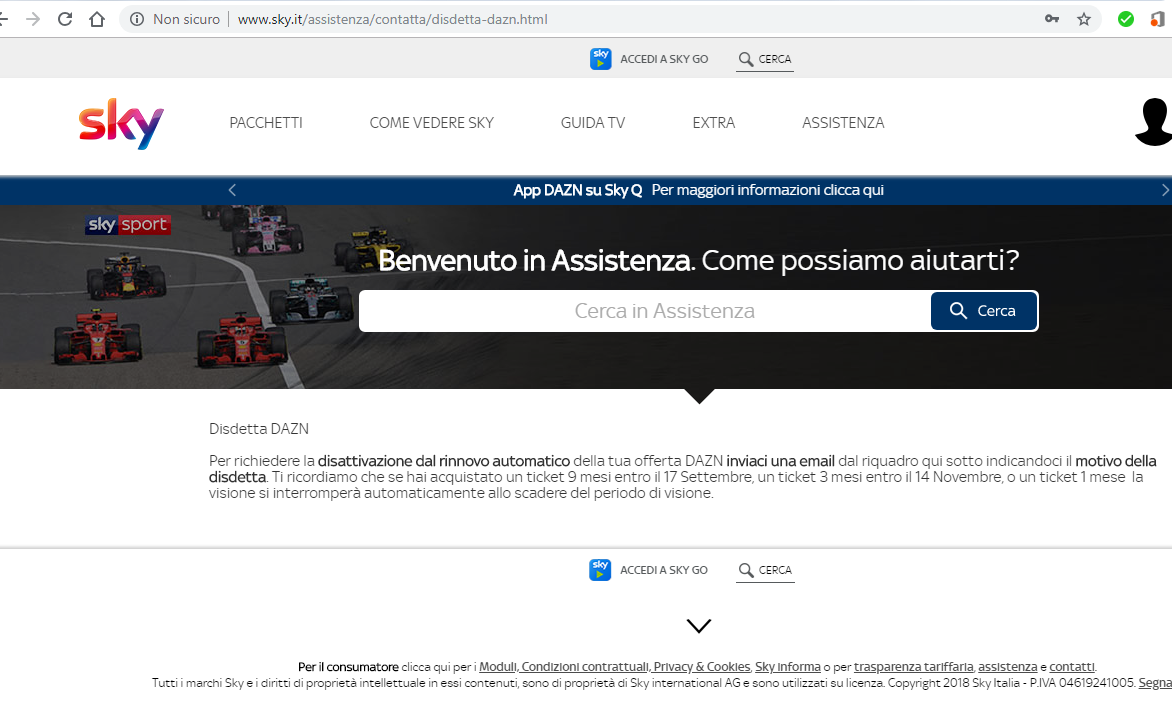Image resolution: width=1172 pixels, height=720 pixels.
Task: Open the COME VEDERE SKY menu
Action: click(x=431, y=123)
